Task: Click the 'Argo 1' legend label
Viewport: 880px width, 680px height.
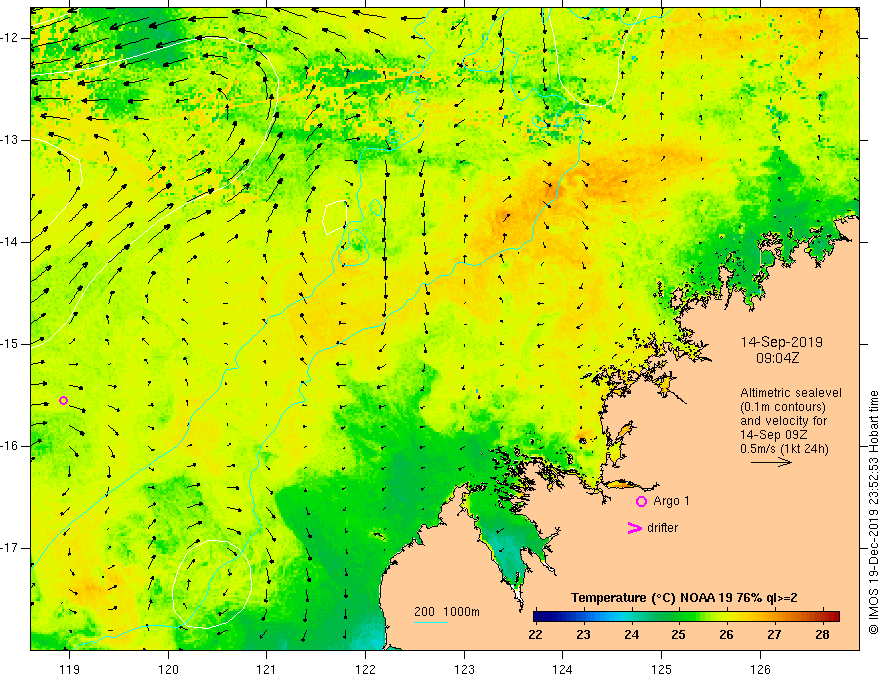Action: click(671, 501)
